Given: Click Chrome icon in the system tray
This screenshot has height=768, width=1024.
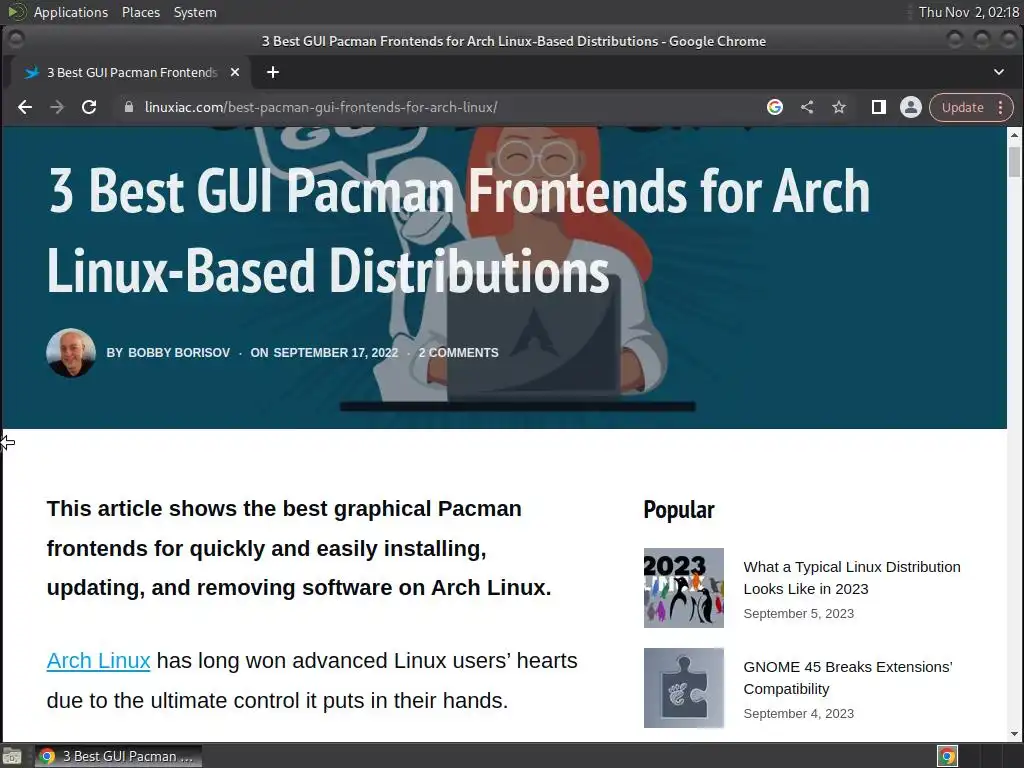Looking at the screenshot, I should [x=947, y=756].
